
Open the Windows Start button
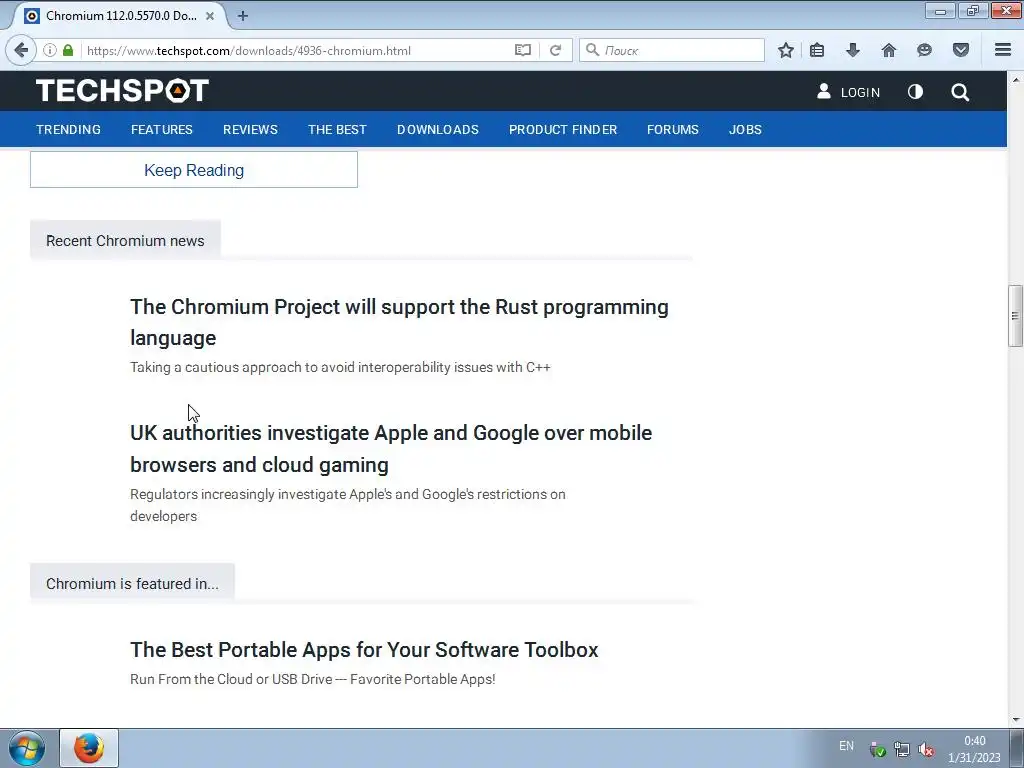pos(27,748)
